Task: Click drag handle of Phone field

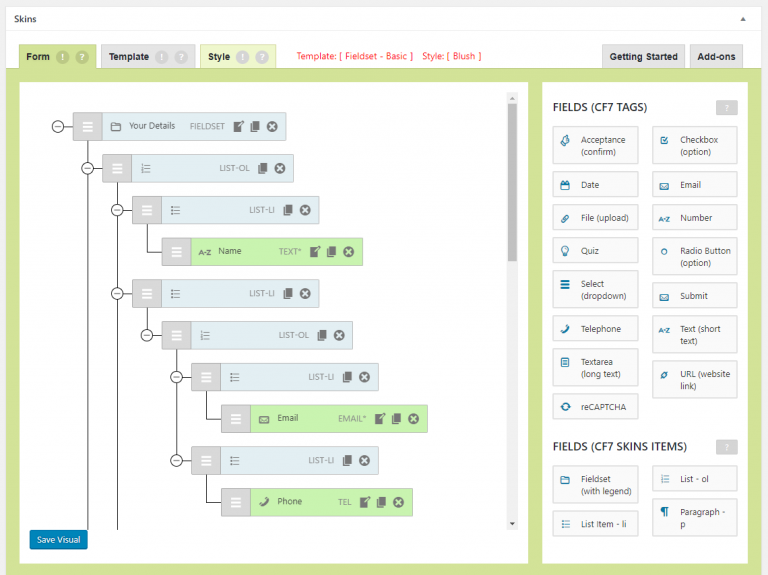Action: [x=236, y=502]
